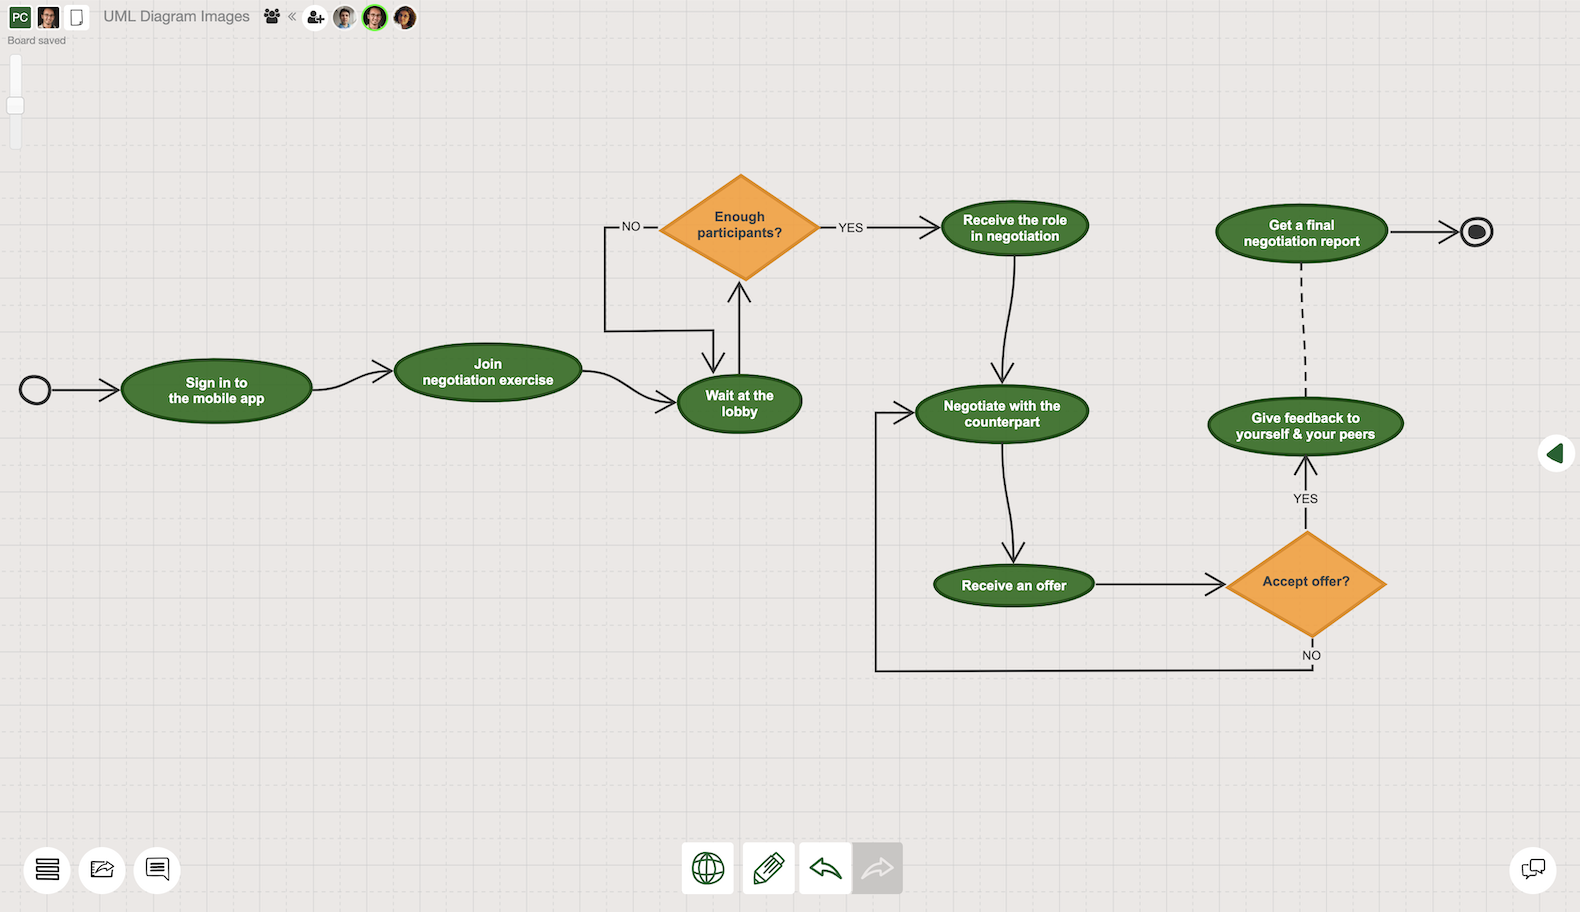Click the UML Diagram Images board title
Viewport: 1580px width, 912px height.
point(177,17)
